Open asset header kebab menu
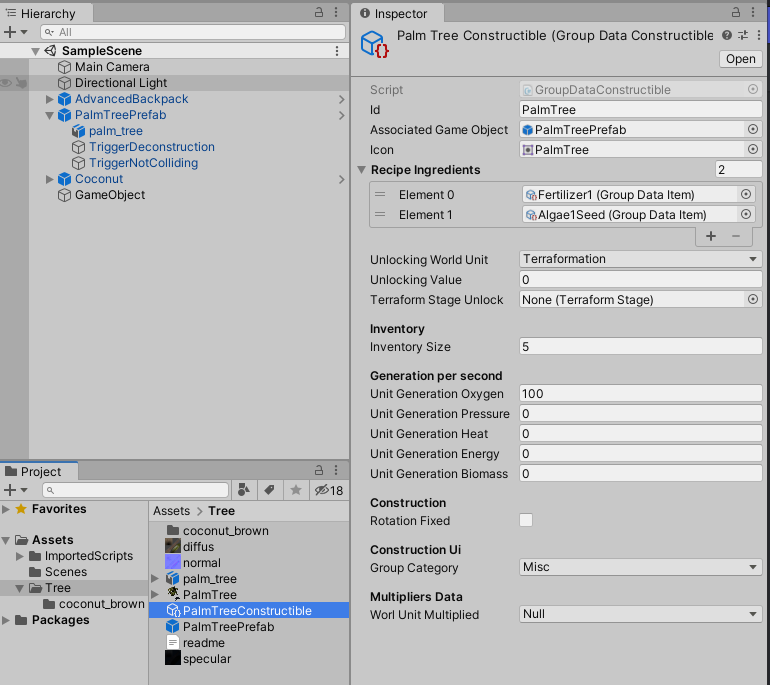Image resolution: width=770 pixels, height=685 pixels. [759, 35]
